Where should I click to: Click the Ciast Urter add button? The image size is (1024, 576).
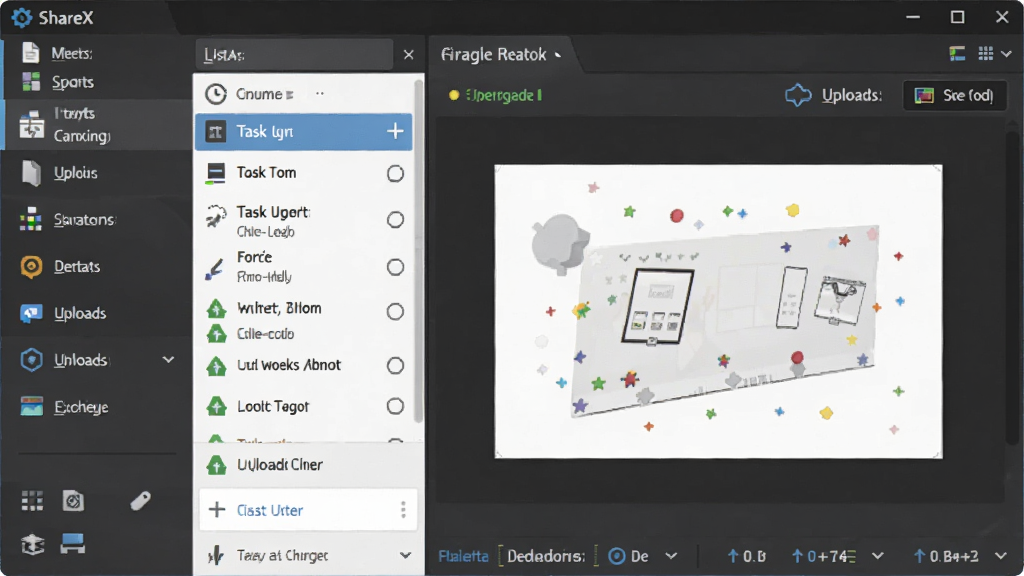click(x=217, y=509)
